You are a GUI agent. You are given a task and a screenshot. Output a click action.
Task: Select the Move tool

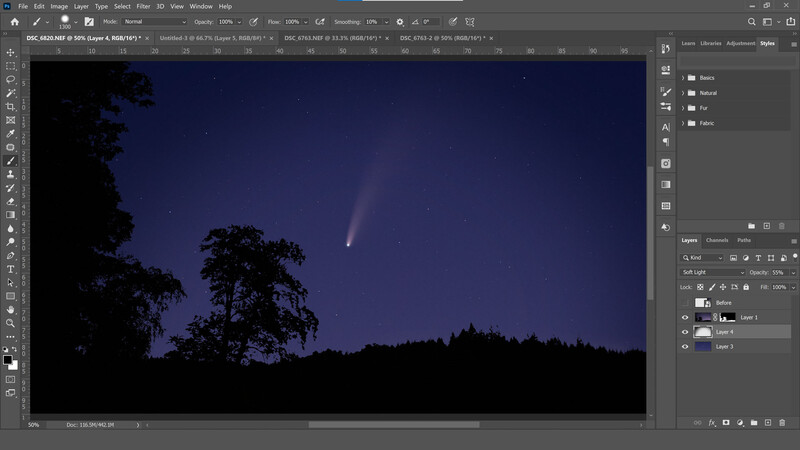coord(10,53)
